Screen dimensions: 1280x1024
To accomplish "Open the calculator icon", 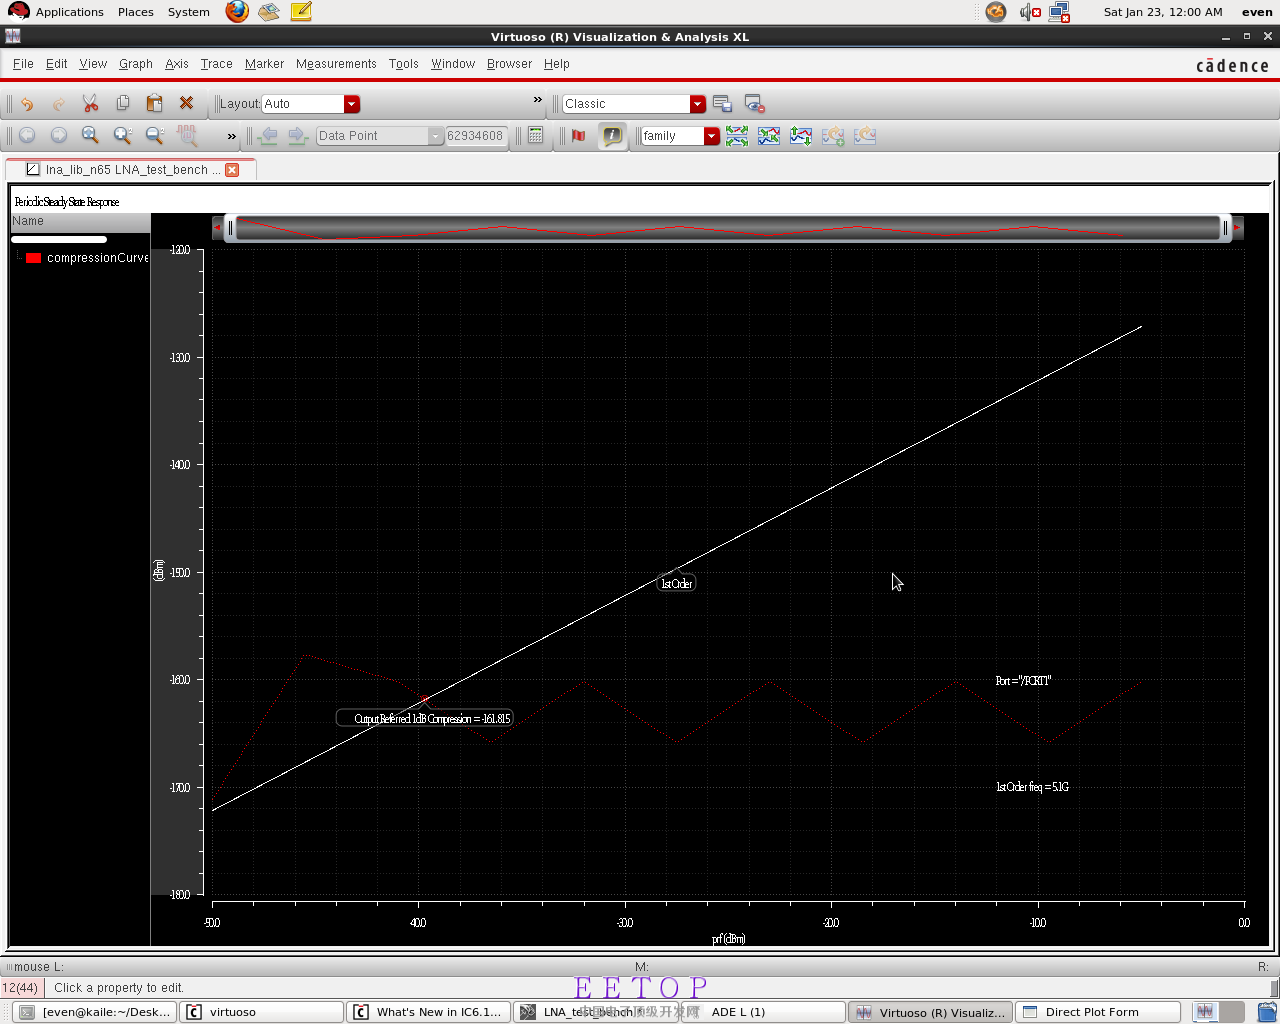I will click(536, 135).
